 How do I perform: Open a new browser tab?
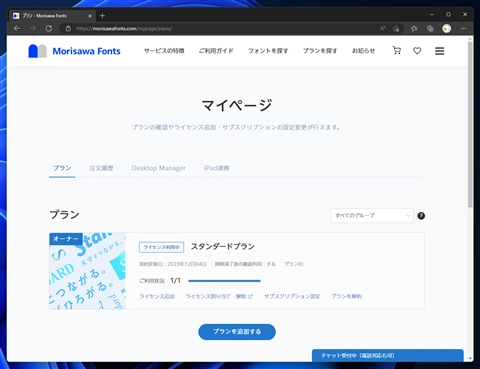click(102, 16)
